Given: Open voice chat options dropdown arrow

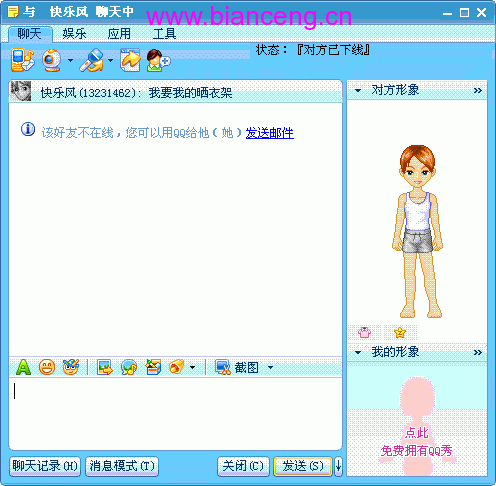Looking at the screenshot, I should (x=110, y=61).
